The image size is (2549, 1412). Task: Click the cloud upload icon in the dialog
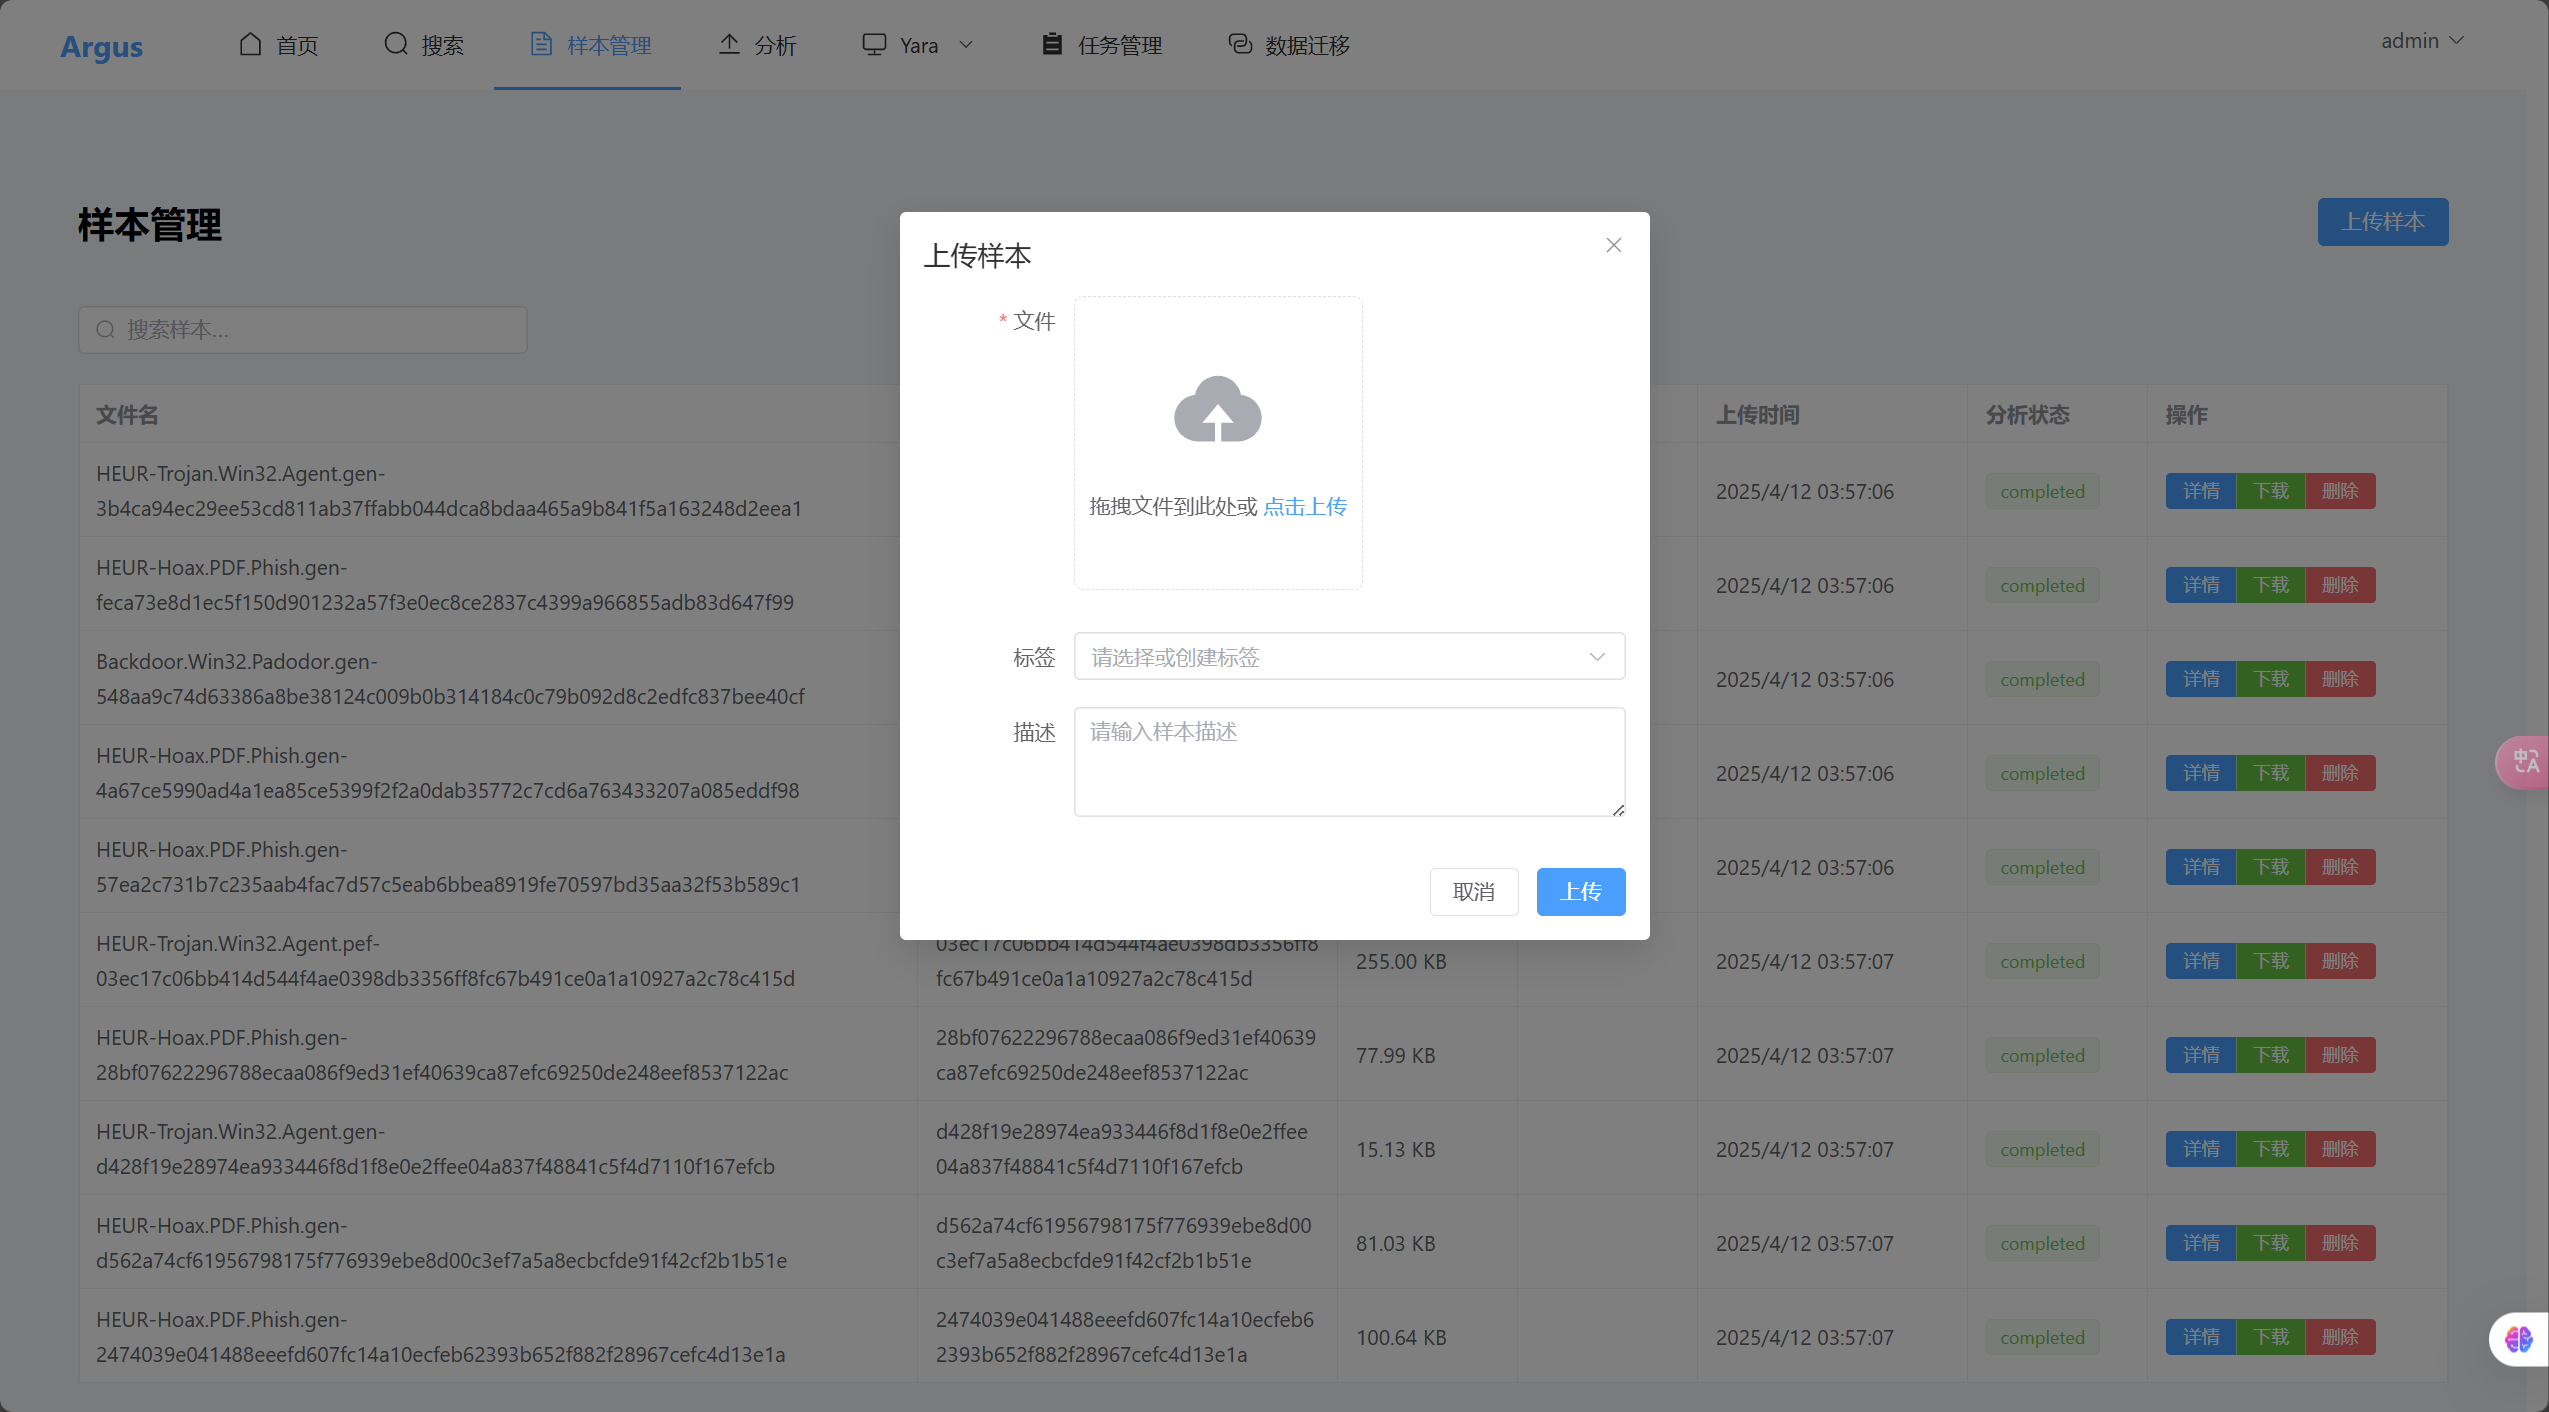(1217, 410)
